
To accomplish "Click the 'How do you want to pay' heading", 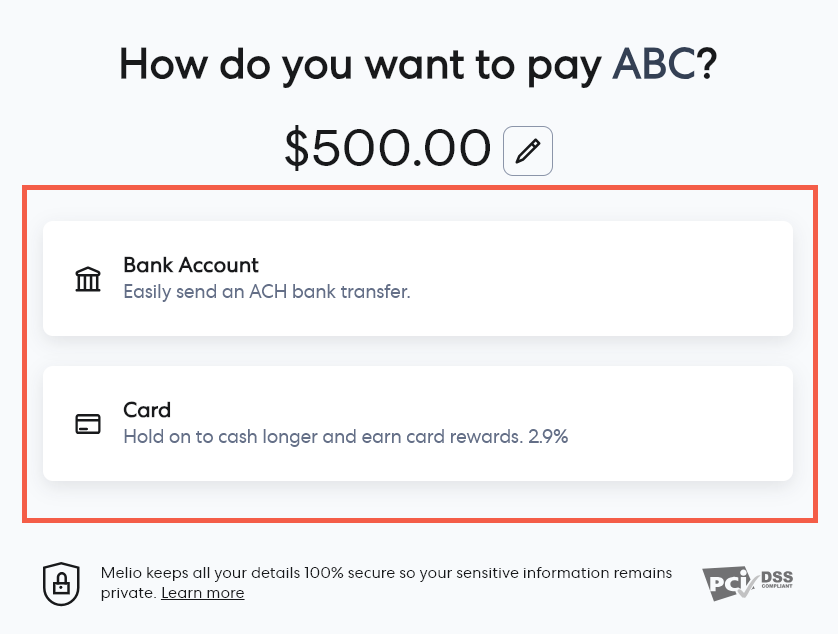I will 360,65.
